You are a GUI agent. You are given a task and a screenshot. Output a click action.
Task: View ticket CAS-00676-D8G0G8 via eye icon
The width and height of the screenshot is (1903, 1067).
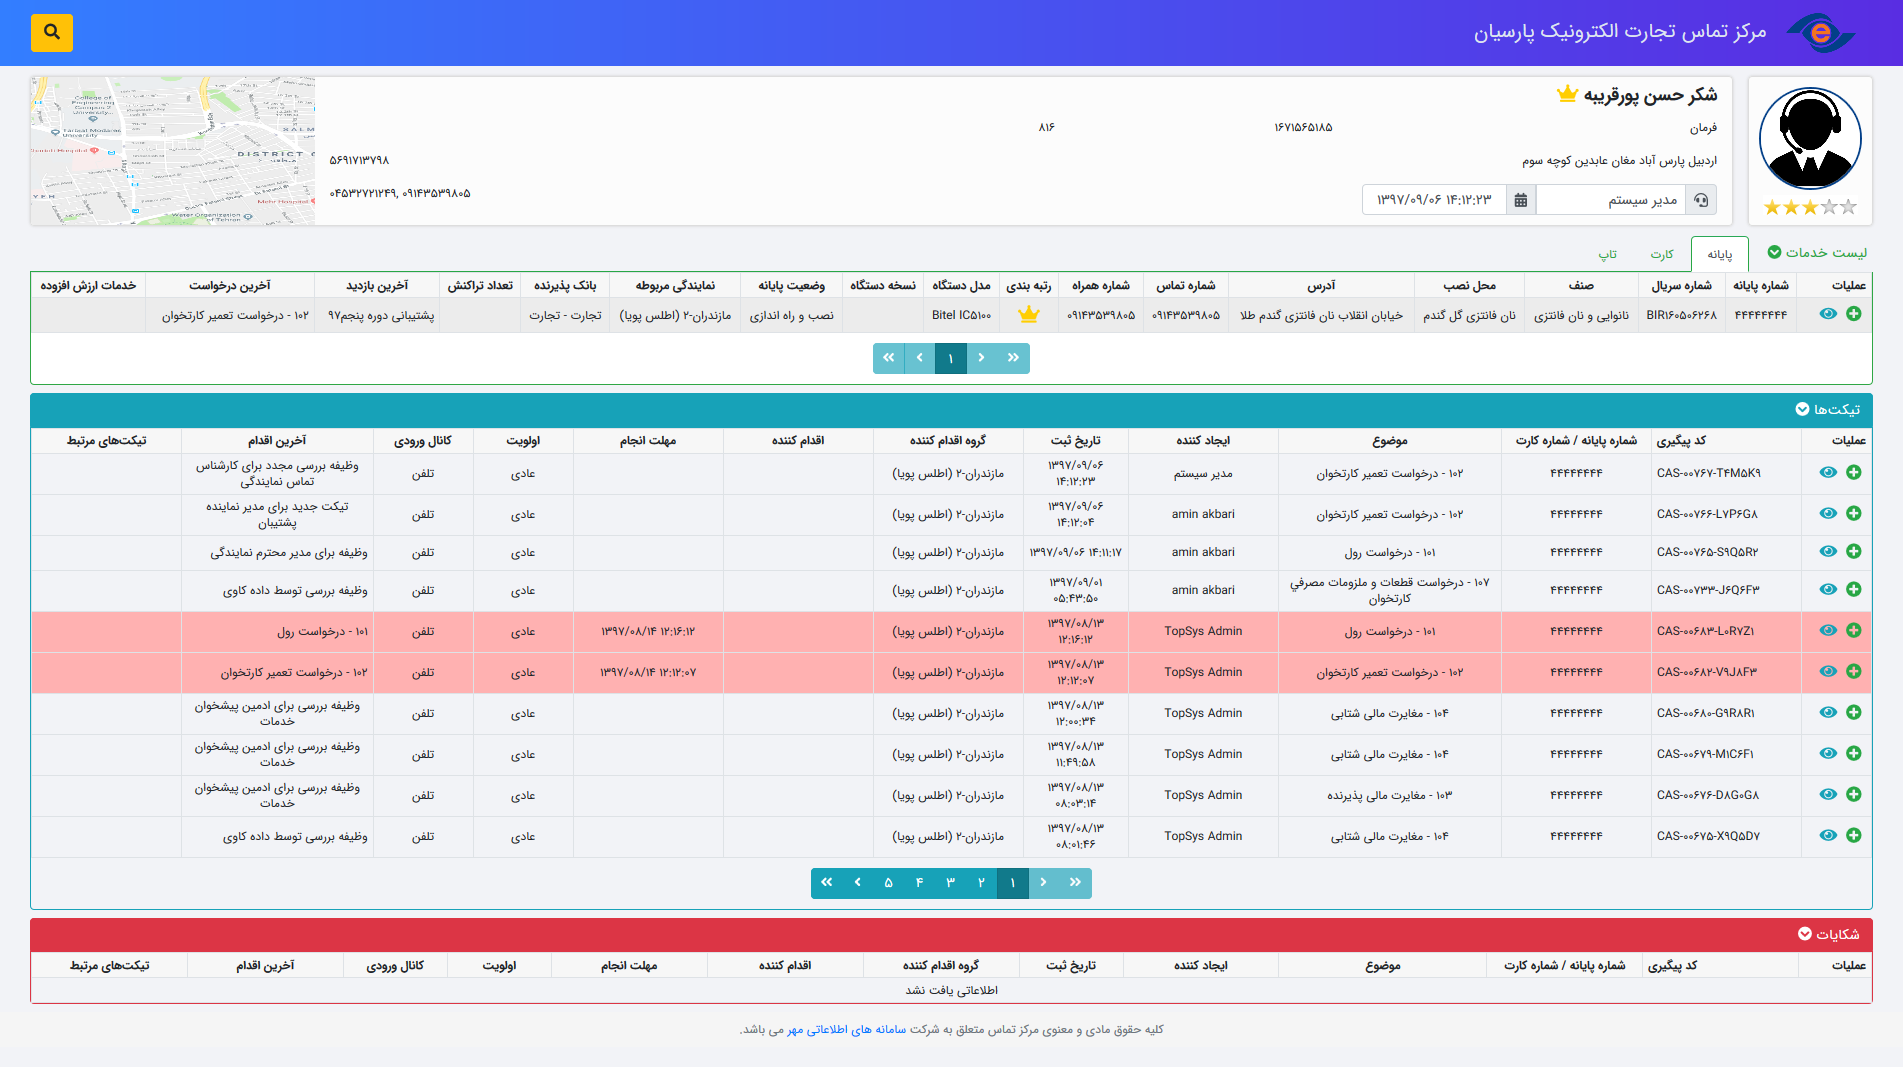[x=1828, y=794]
